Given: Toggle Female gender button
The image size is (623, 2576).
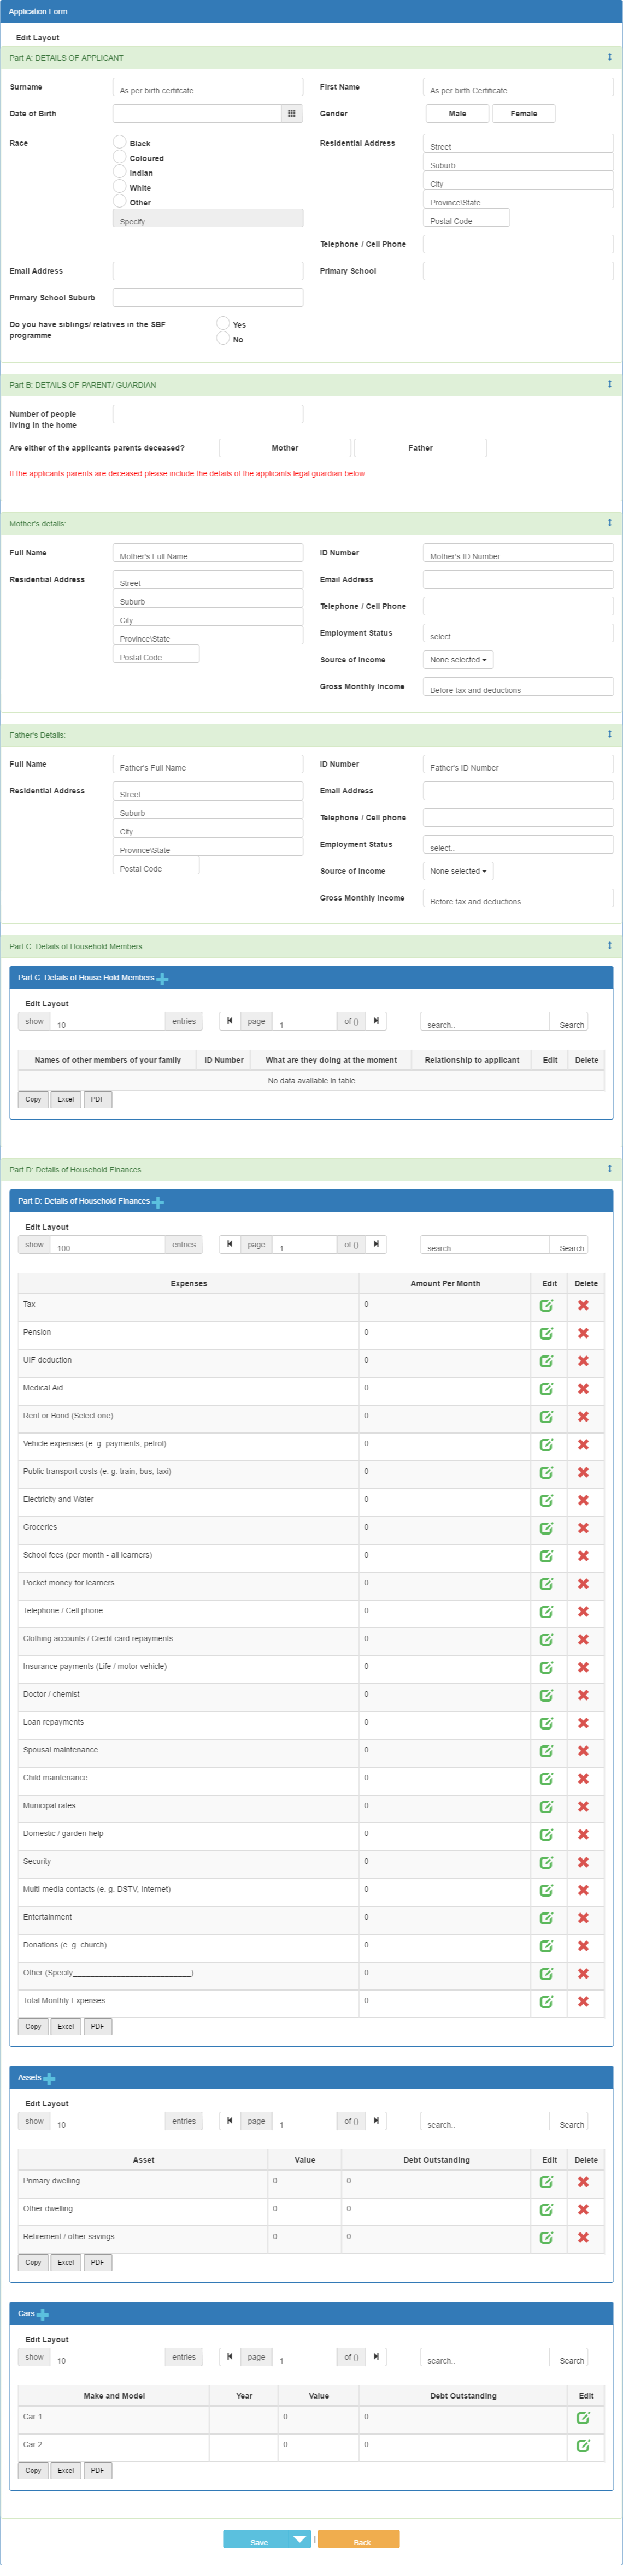Looking at the screenshot, I should click(x=524, y=114).
